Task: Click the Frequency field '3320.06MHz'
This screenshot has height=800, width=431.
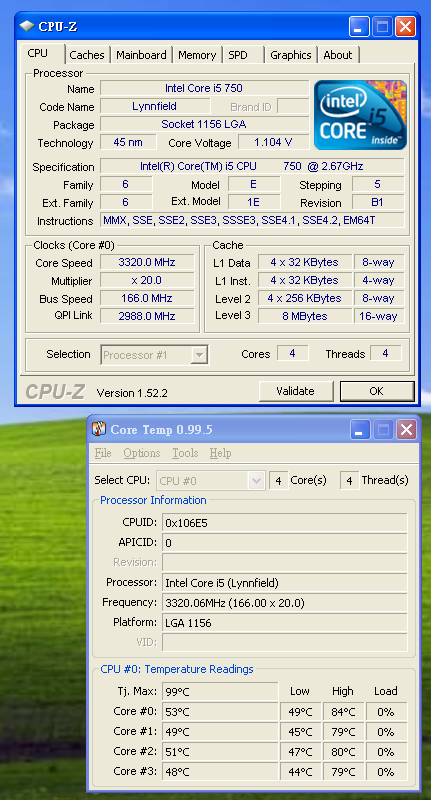Action: point(285,603)
